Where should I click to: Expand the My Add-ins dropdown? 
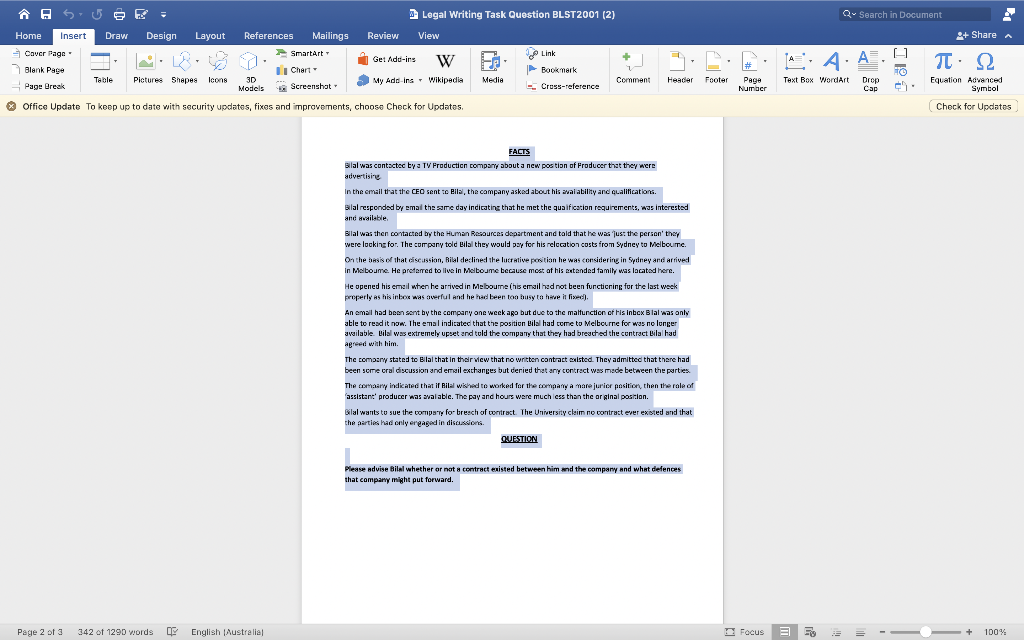click(x=420, y=80)
